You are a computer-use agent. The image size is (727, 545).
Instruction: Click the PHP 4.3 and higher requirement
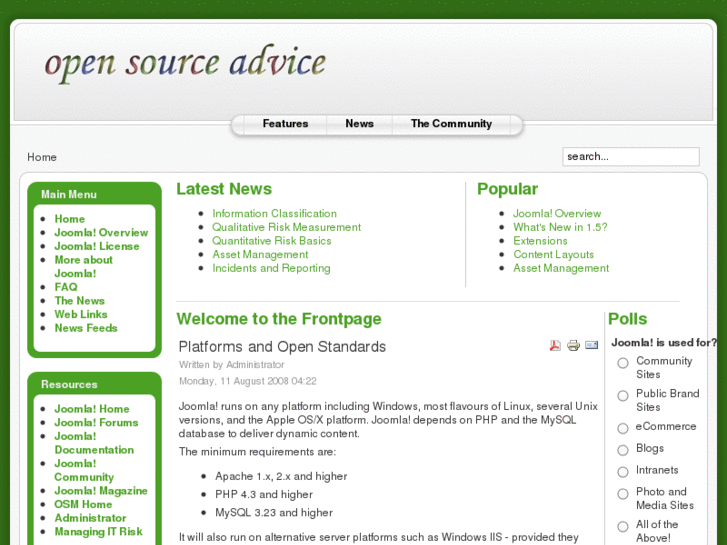point(264,494)
